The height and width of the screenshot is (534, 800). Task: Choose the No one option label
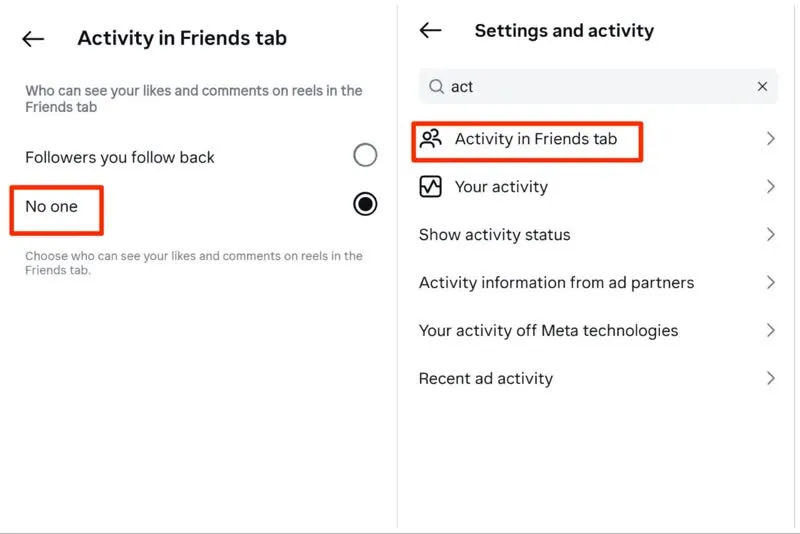[x=51, y=206]
